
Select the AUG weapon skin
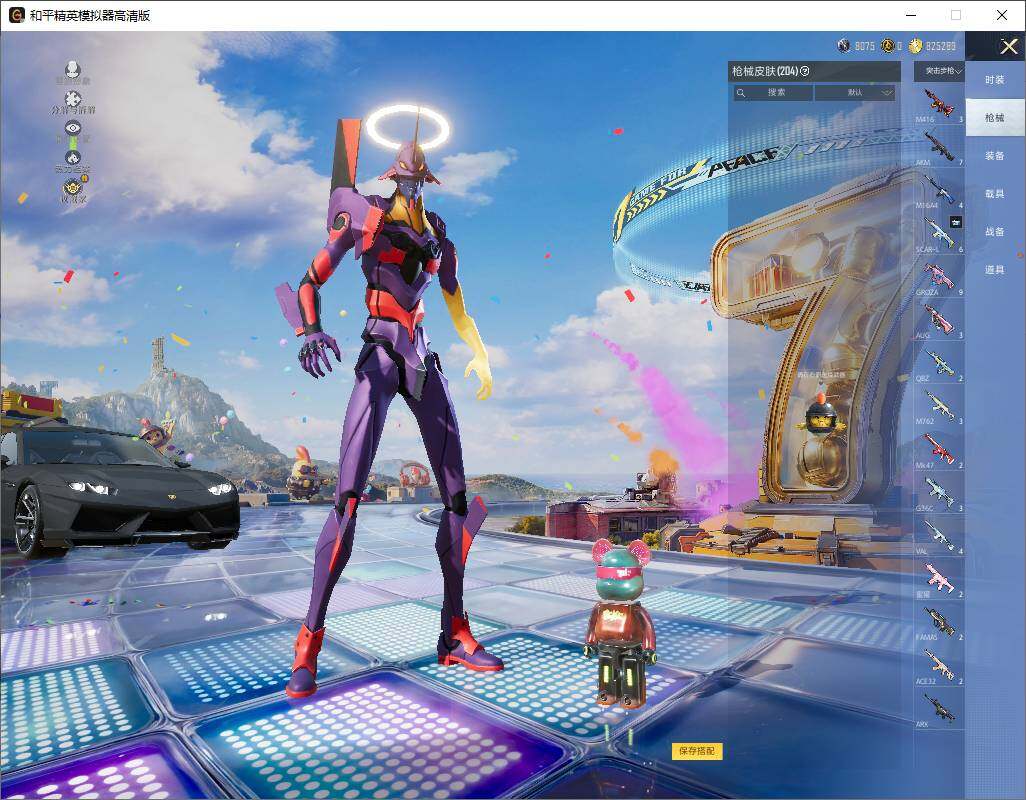[x=939, y=319]
